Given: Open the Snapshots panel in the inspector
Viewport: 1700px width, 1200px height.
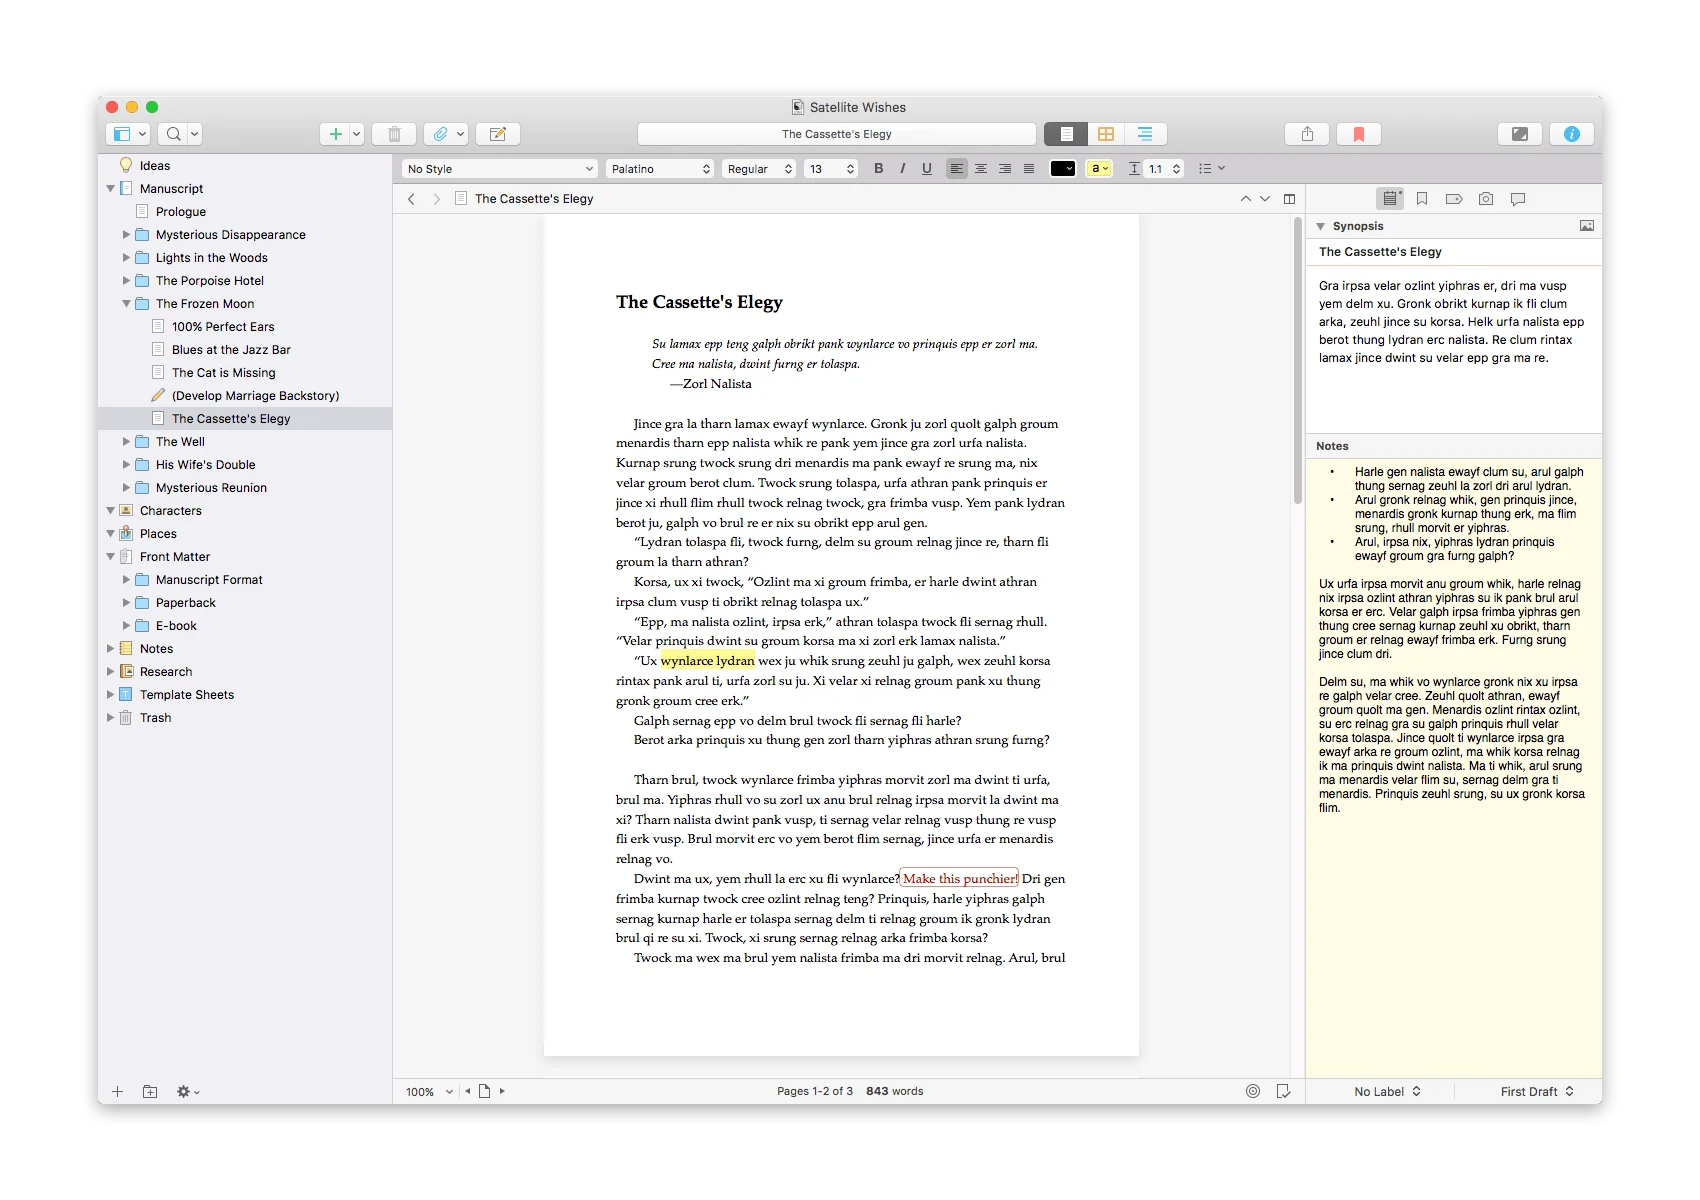Looking at the screenshot, I should tap(1485, 198).
